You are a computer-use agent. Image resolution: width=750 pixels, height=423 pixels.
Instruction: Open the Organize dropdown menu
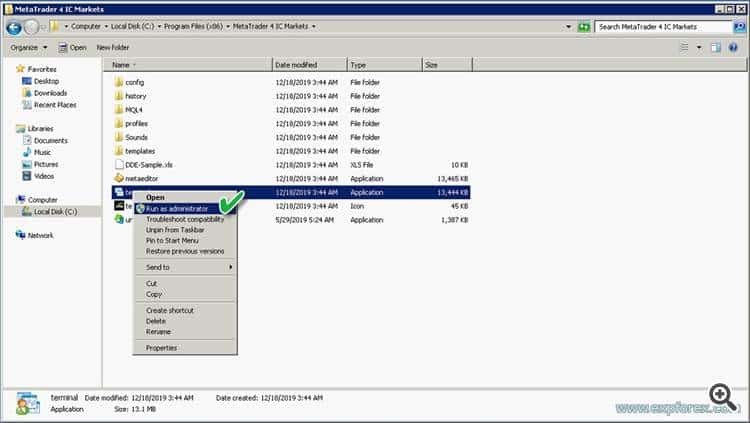point(28,47)
